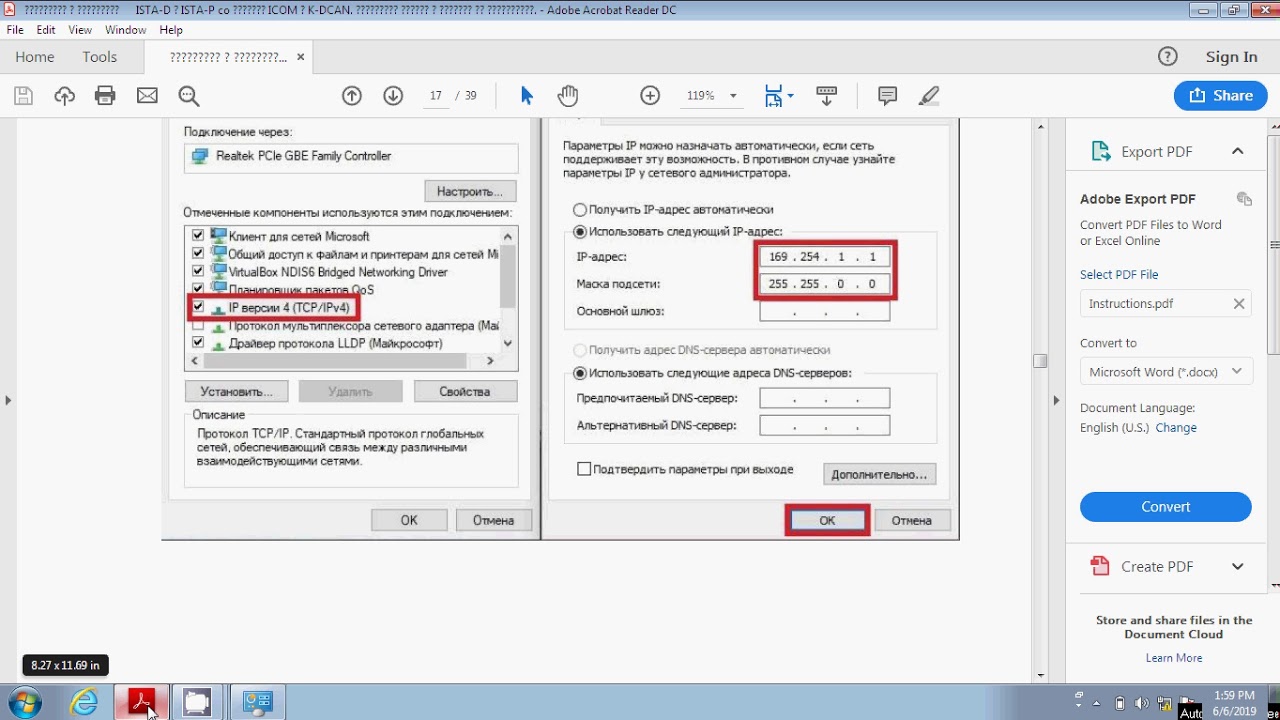Screen dimensions: 1280x720
Task: Expand left navigation pane arrow
Action: click(8, 400)
